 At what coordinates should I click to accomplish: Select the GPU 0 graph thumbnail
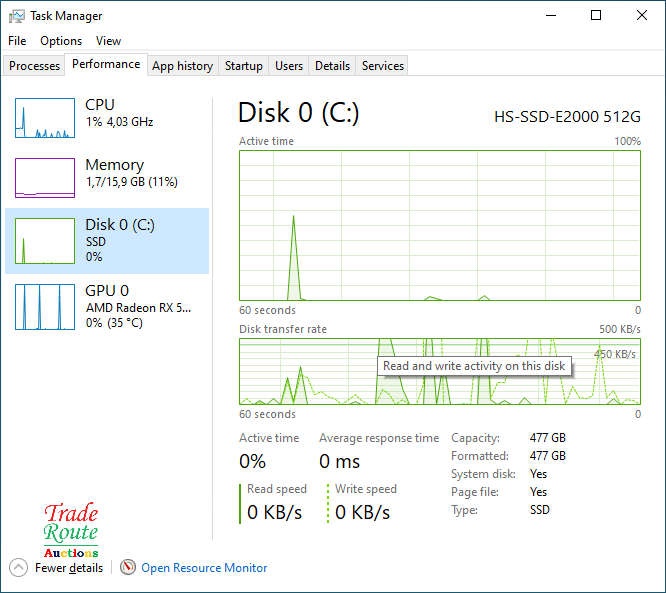[45, 307]
